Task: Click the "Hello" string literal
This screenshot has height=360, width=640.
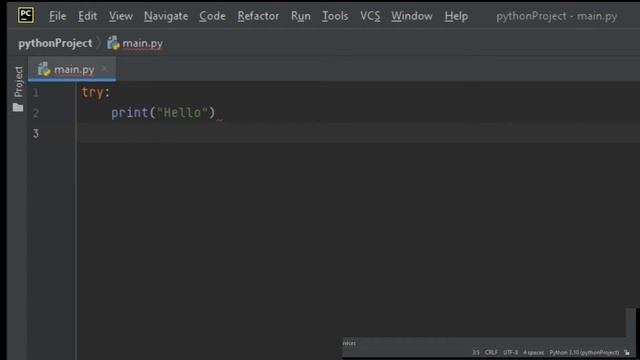Action: click(182, 113)
